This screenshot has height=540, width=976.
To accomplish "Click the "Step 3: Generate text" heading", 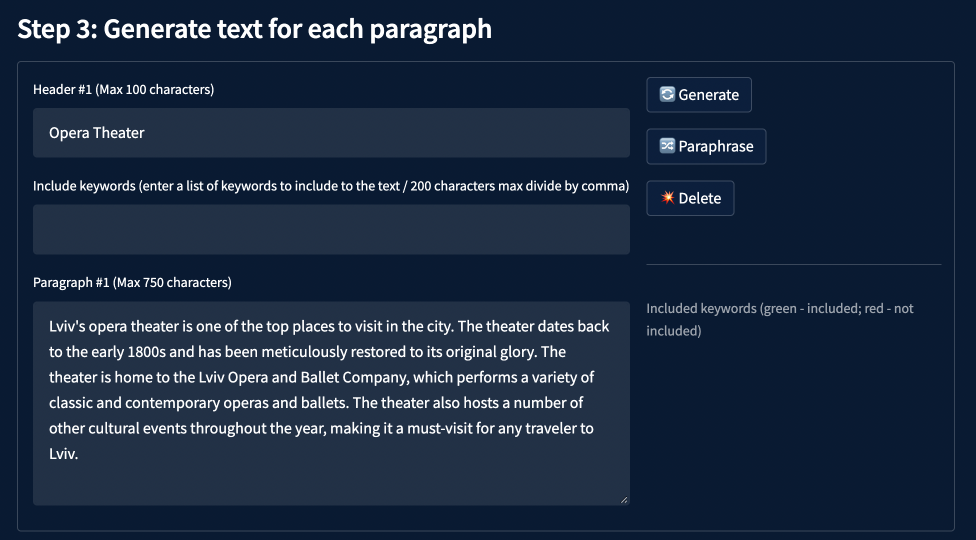I will (254, 28).
